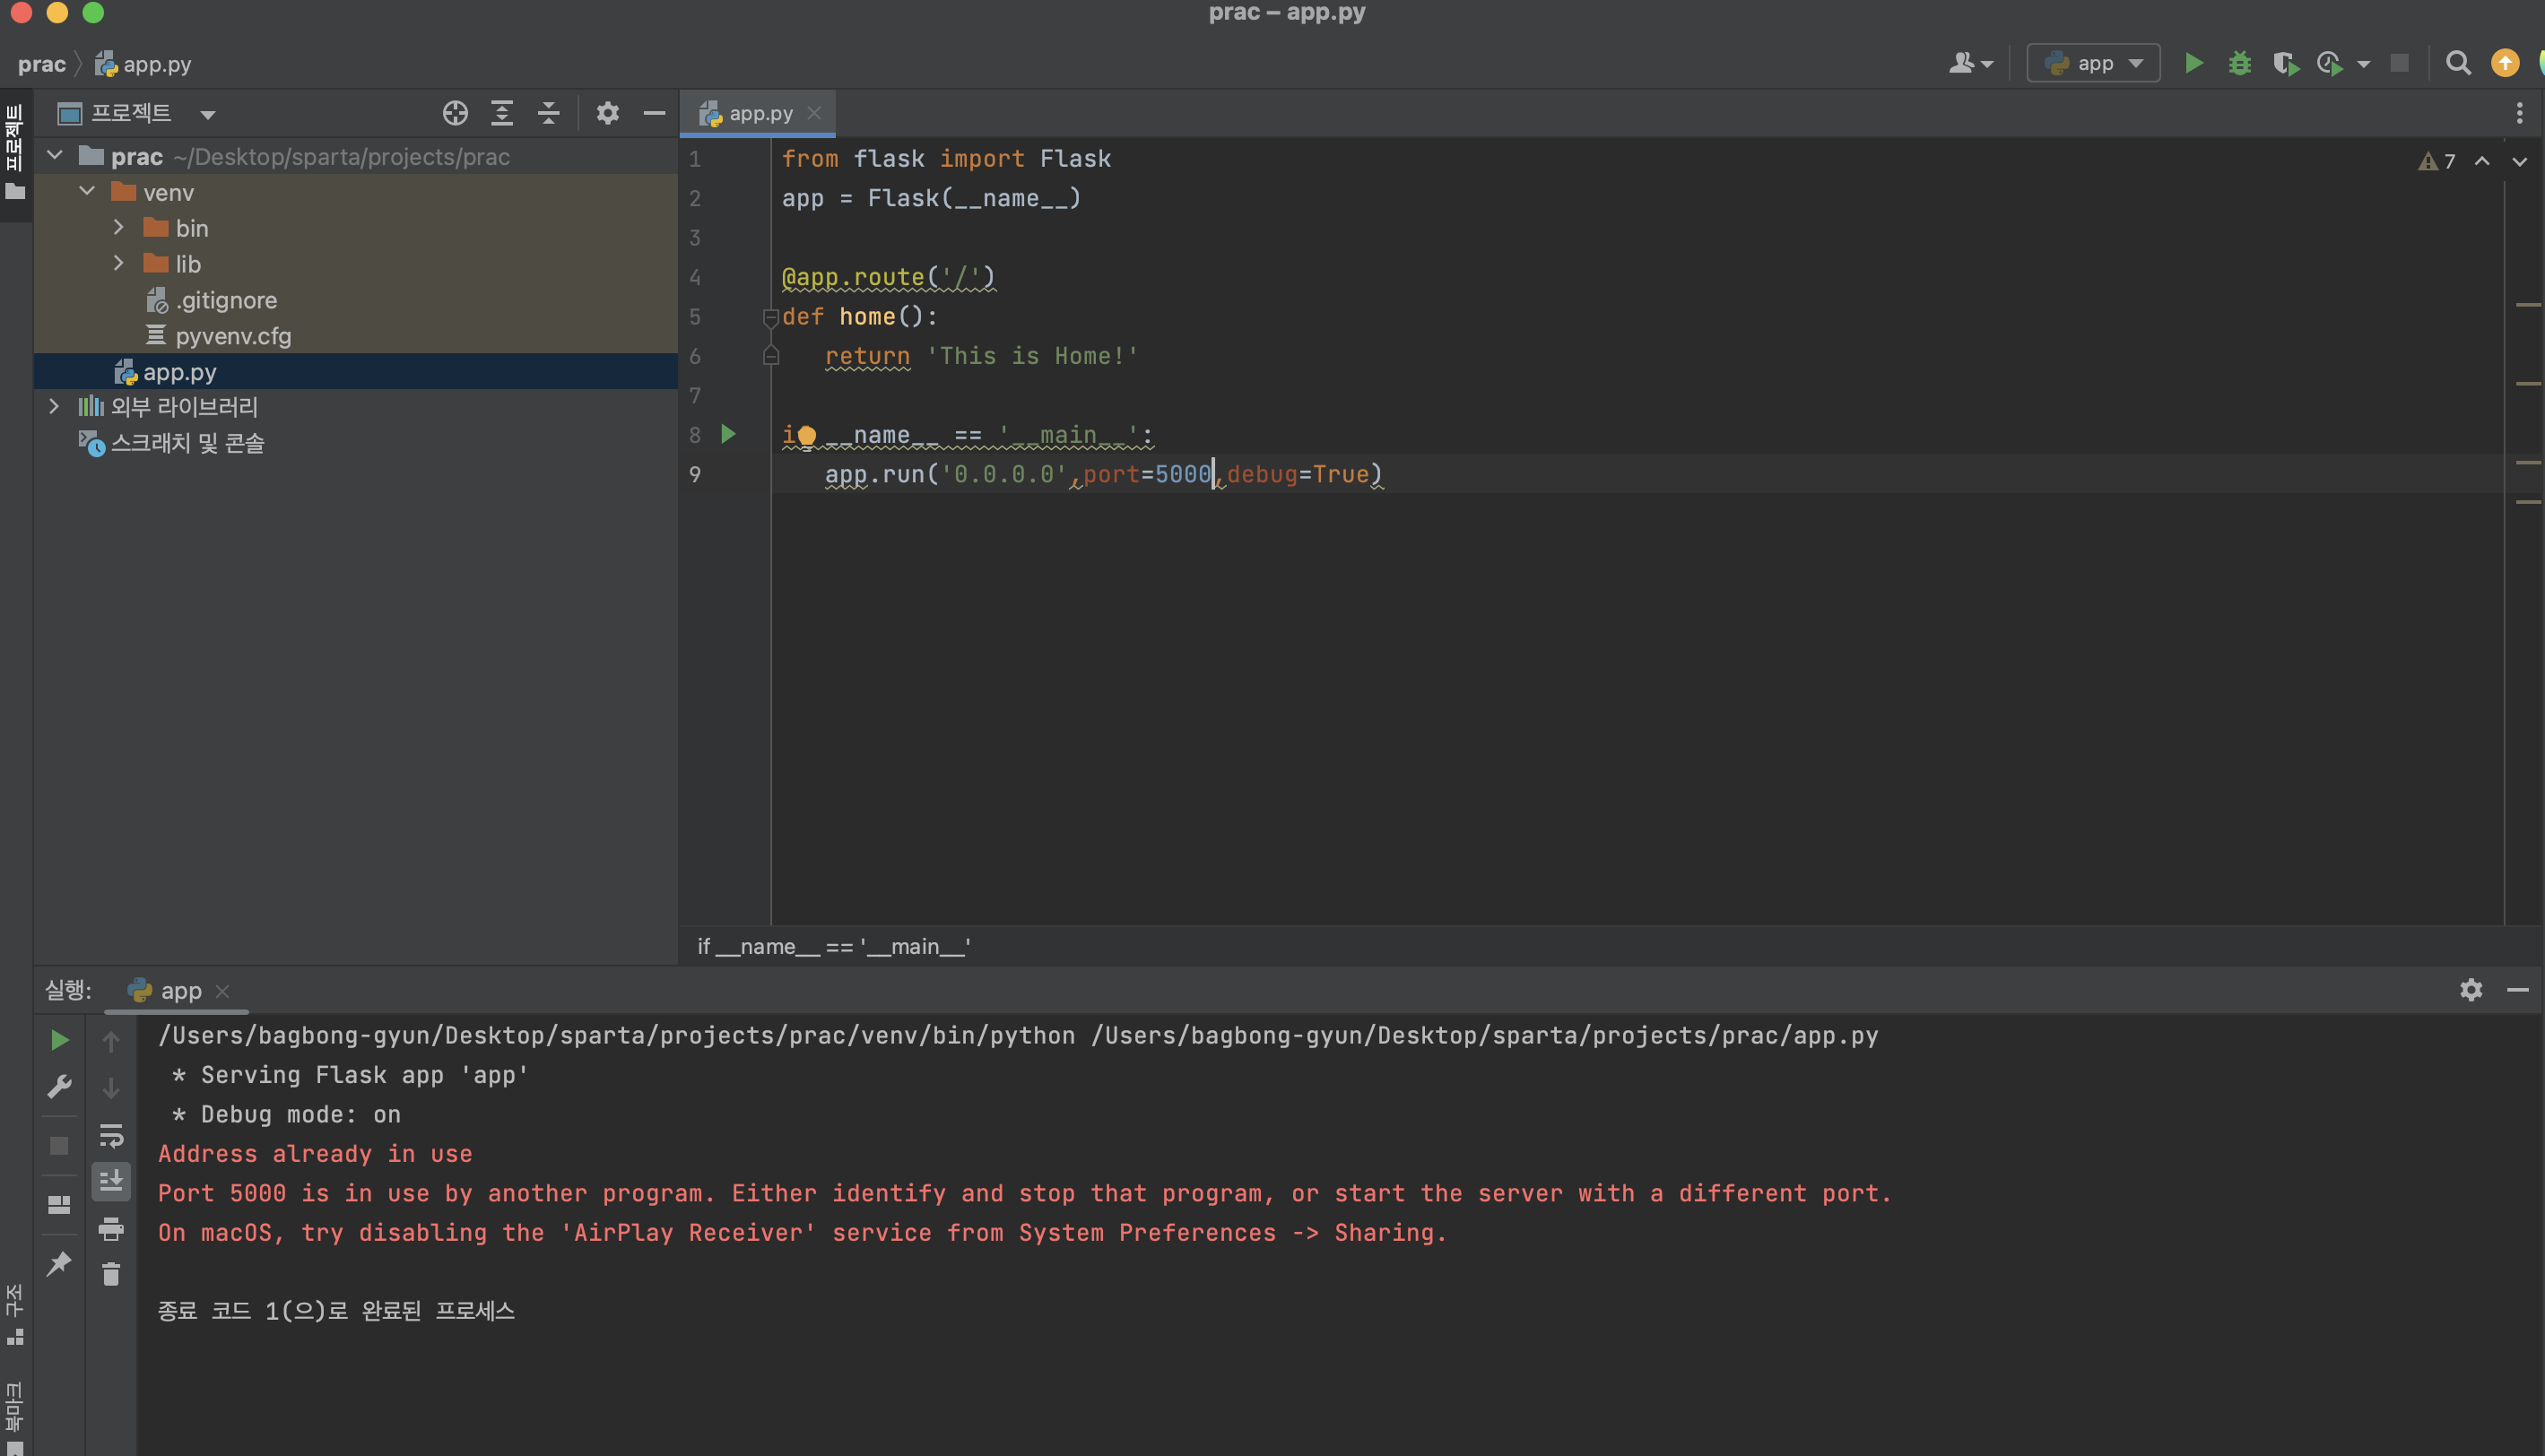Viewport: 2545px width, 1456px height.
Task: Clear console output with the trash icon
Action: click(x=111, y=1274)
